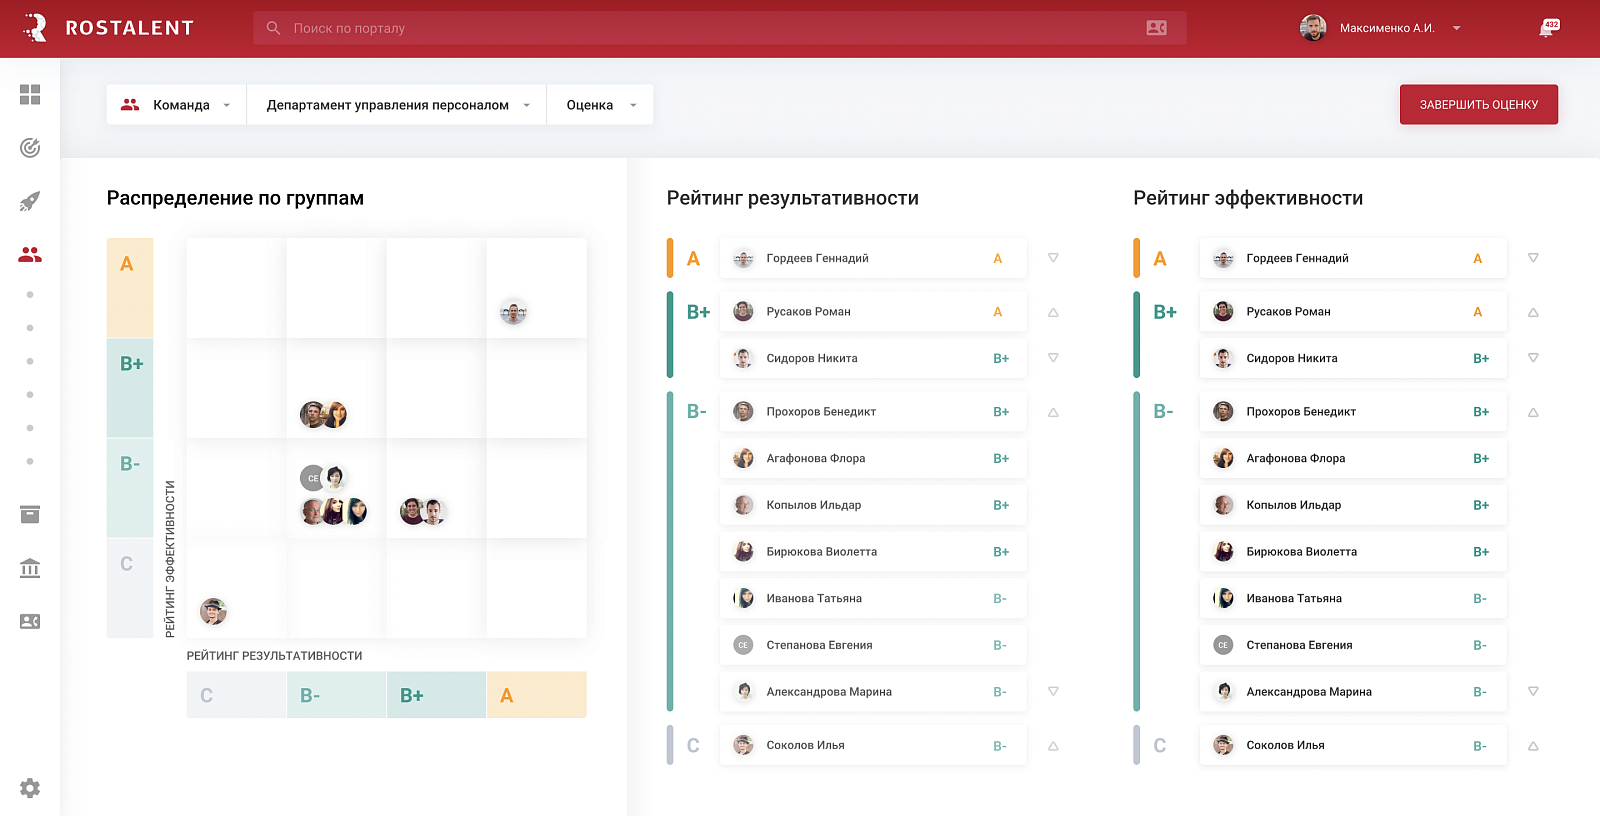Screen dimensions: 1600x816
Task: Open Департамент управления персоналом dropdown
Action: click(397, 104)
